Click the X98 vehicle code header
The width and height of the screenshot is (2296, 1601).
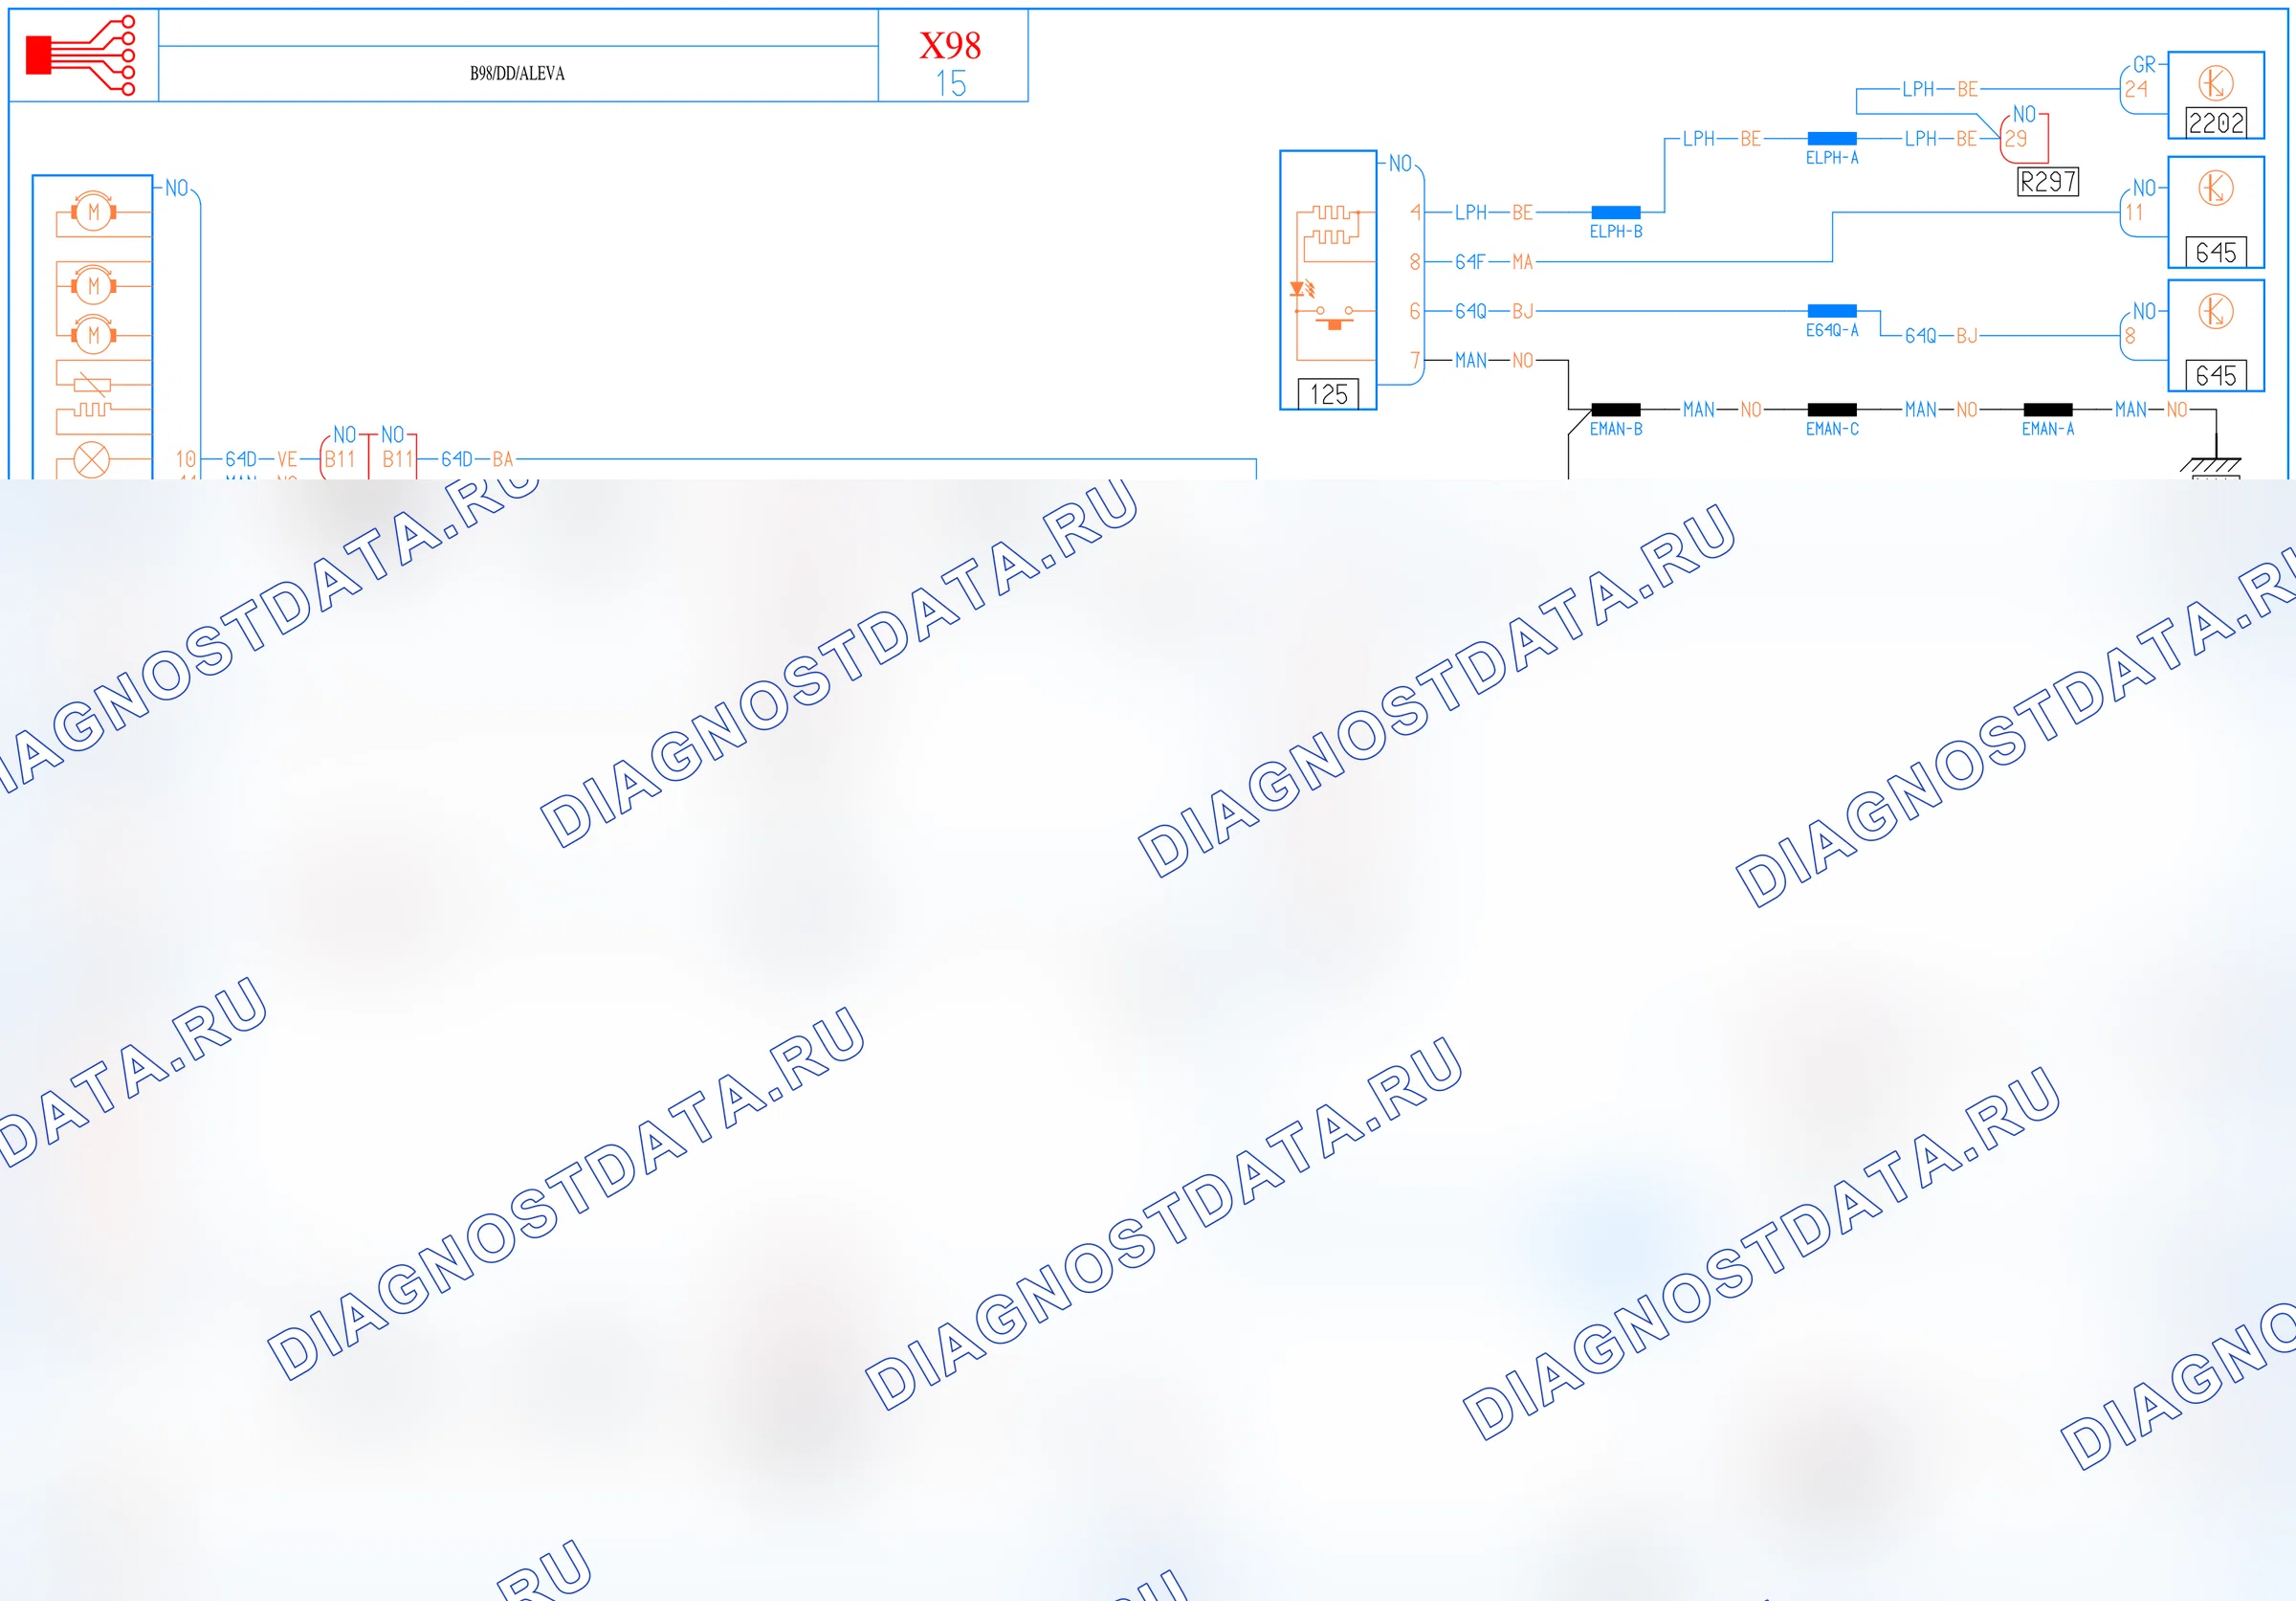[x=950, y=45]
